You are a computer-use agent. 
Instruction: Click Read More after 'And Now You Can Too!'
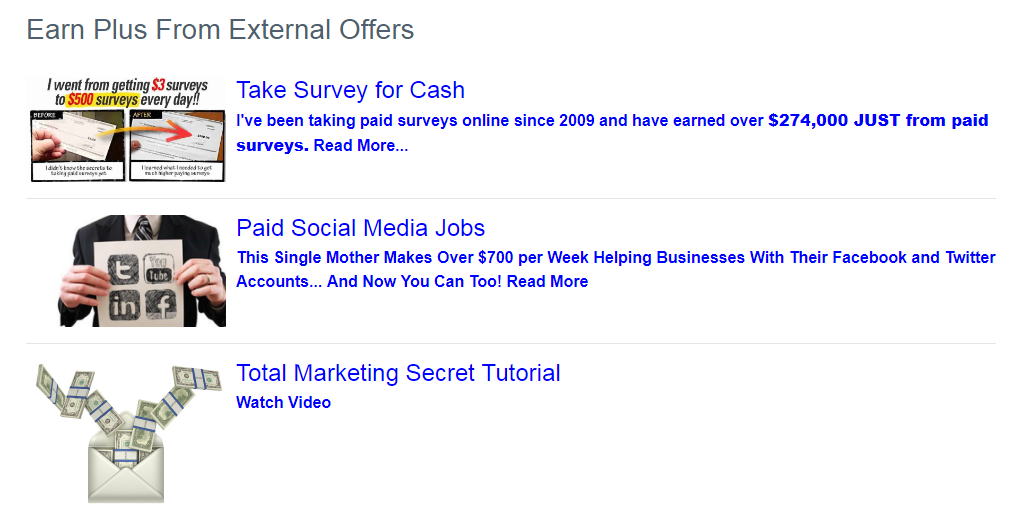point(548,281)
